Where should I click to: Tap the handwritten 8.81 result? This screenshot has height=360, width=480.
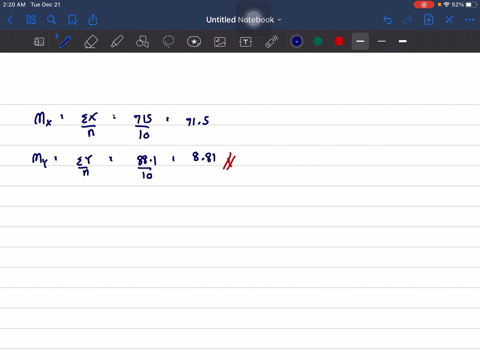point(204,157)
